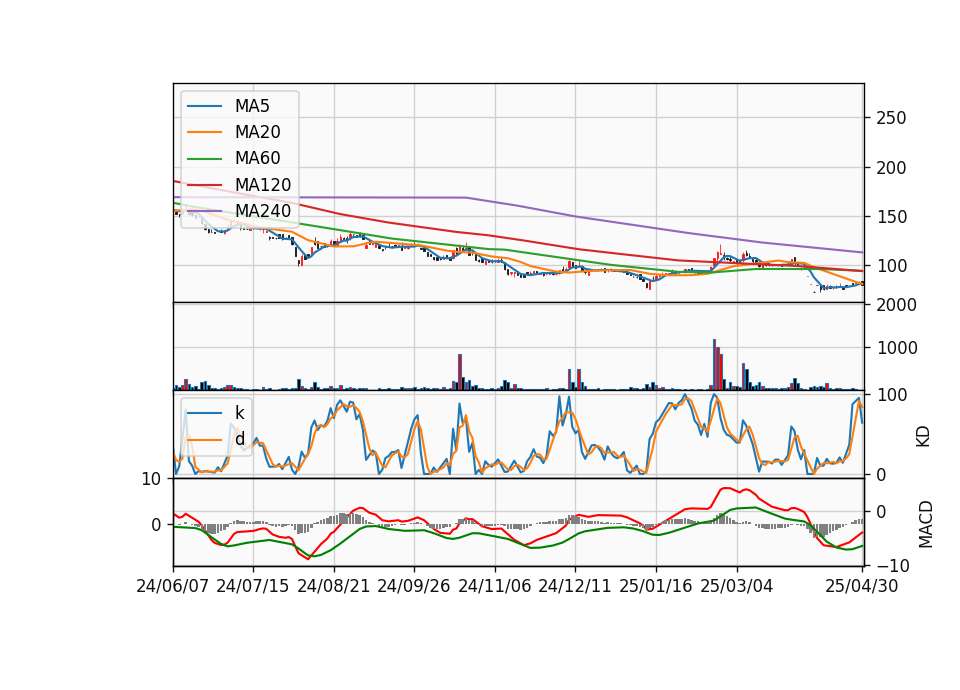Click the MA20 legend label
Image resolution: width=960 pixels, height=690 pixels.
(x=258, y=132)
